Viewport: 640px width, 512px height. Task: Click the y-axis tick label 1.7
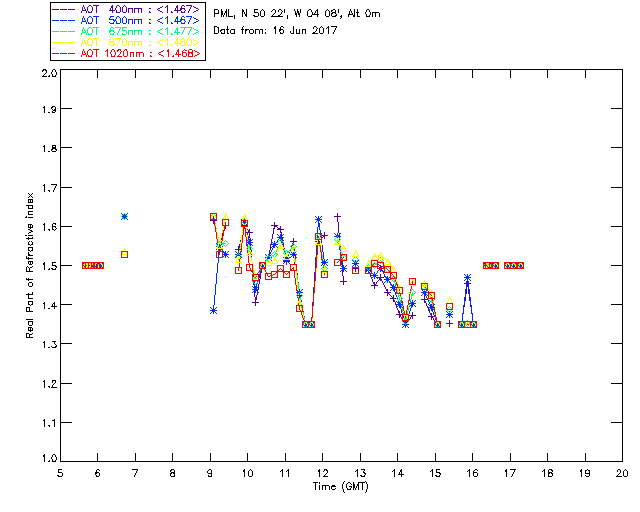click(x=49, y=188)
